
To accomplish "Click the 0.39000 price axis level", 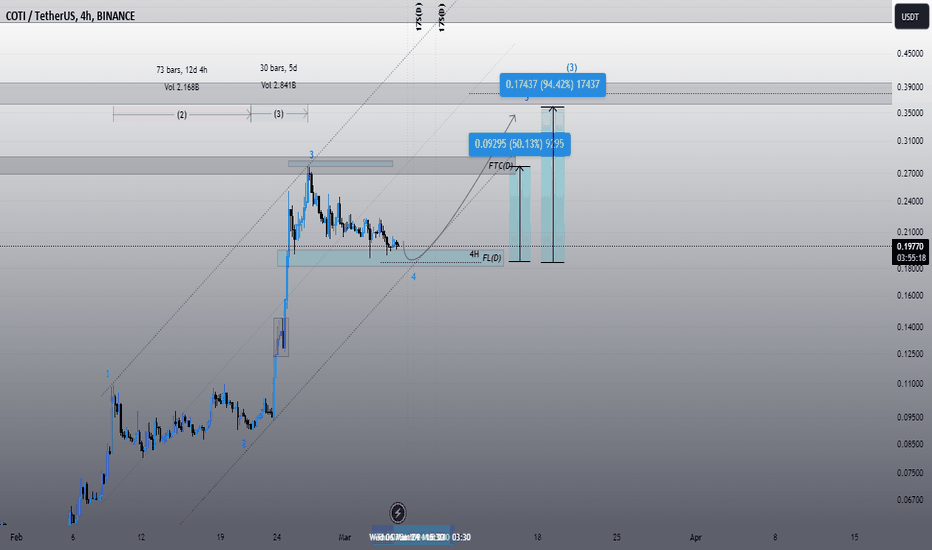I will coord(910,87).
